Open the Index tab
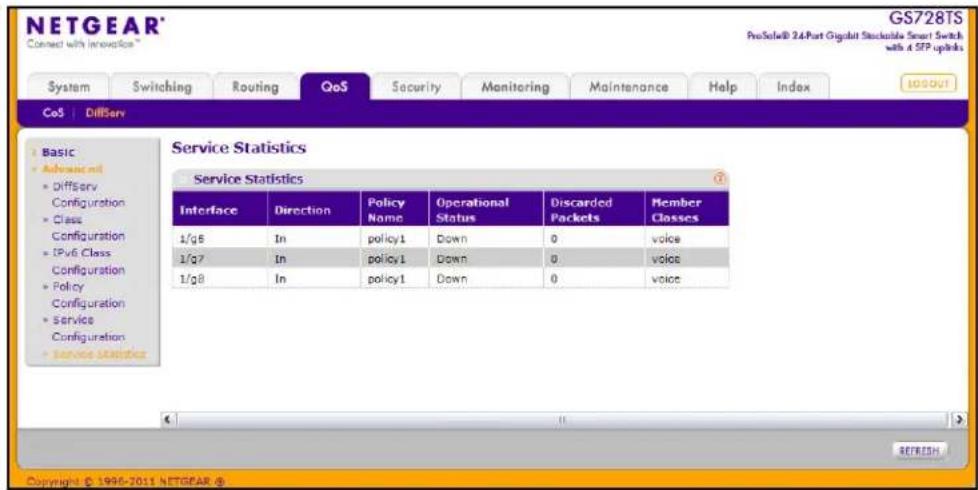978x490 pixels. (793, 87)
